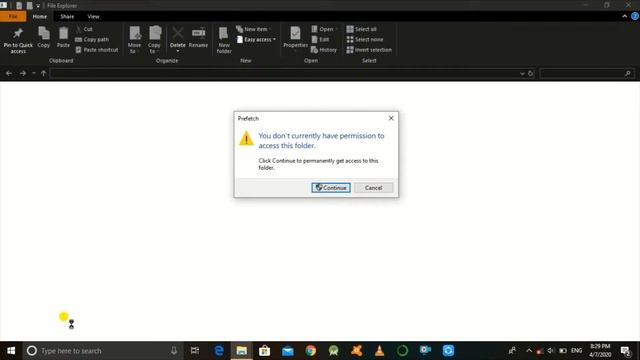Screen dimensions: 640x360
Task: Click File Explorer icon on taskbar
Action: [242, 351]
